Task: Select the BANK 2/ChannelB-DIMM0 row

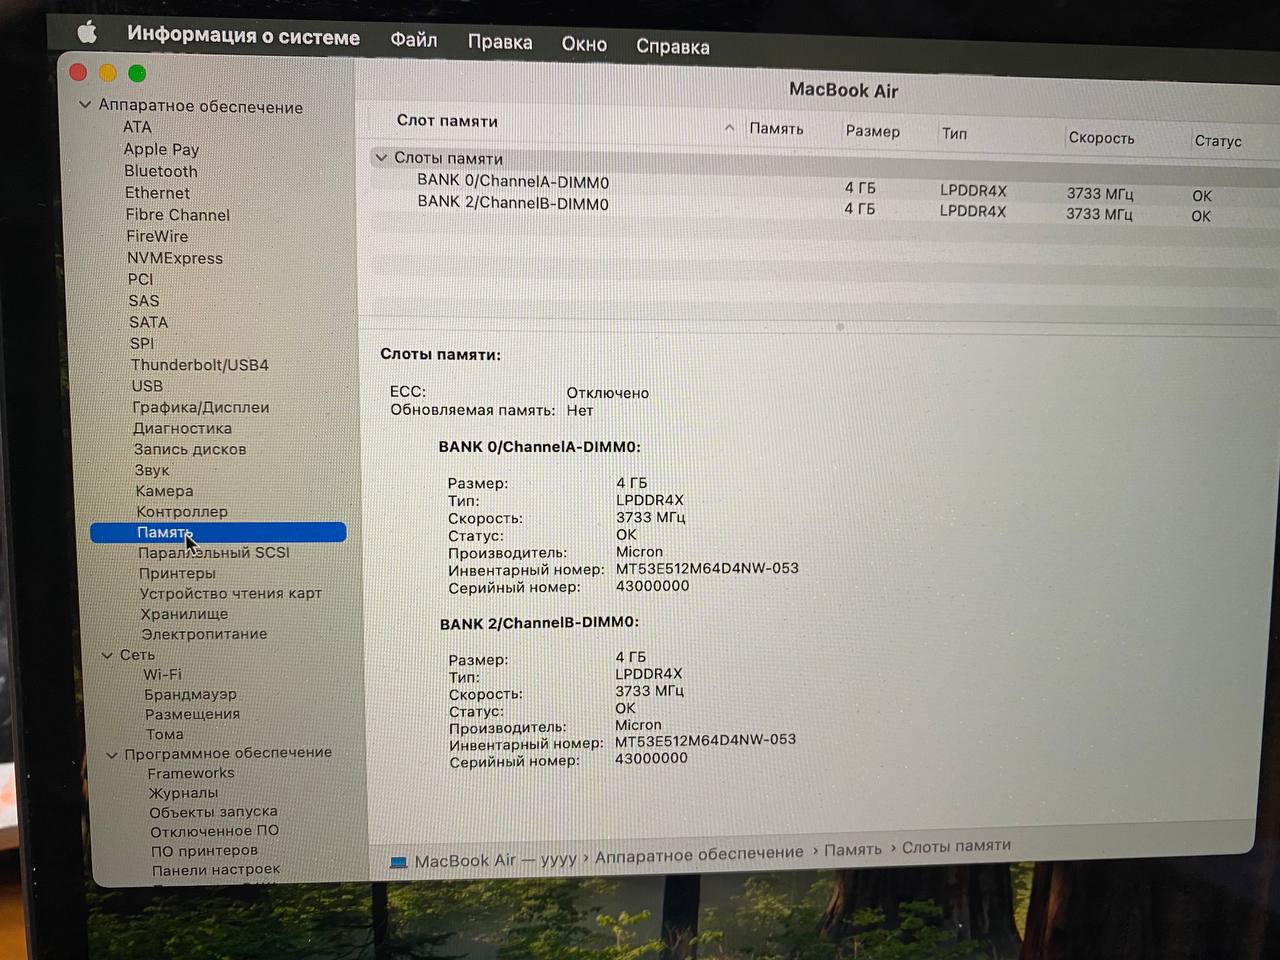Action: pyautogui.click(x=513, y=203)
